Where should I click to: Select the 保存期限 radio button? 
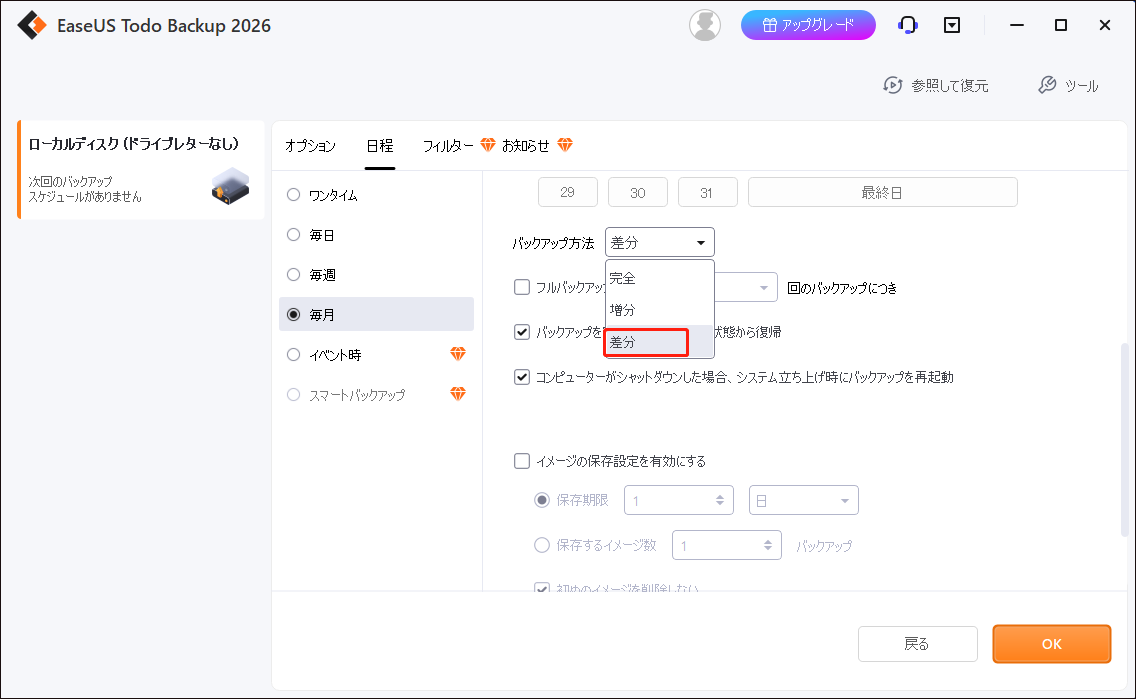pyautogui.click(x=542, y=501)
